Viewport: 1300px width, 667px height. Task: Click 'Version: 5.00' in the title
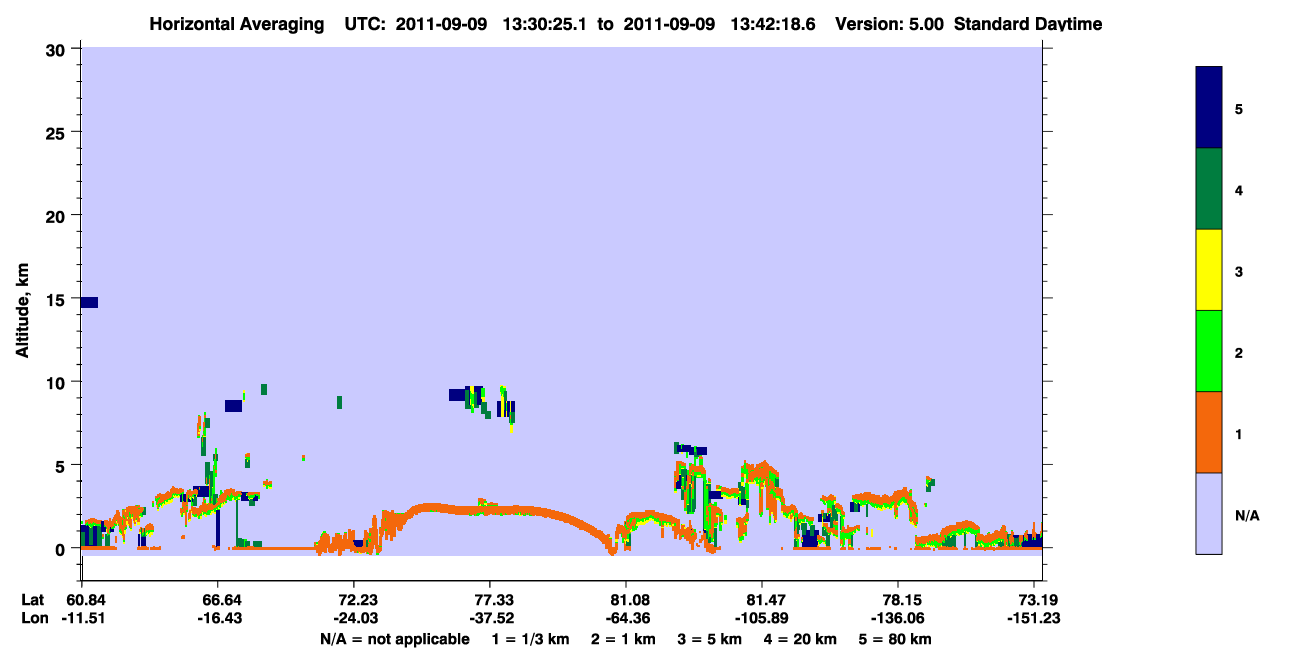tap(890, 24)
